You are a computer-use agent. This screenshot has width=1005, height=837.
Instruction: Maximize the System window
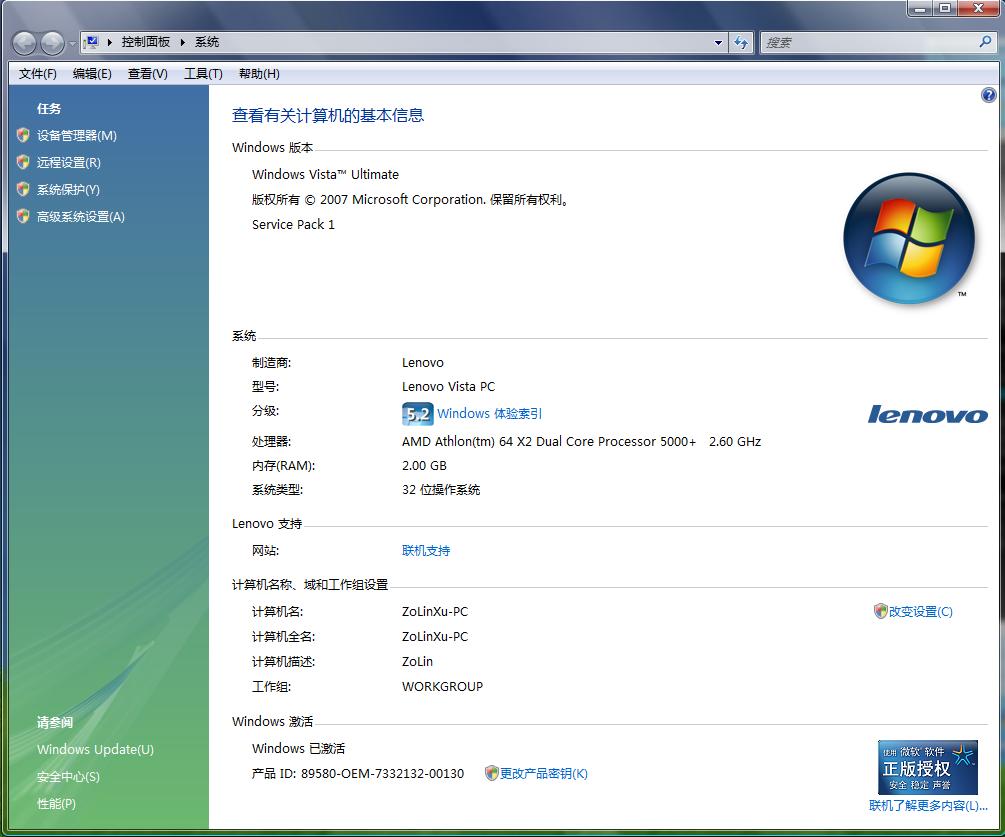coord(945,8)
